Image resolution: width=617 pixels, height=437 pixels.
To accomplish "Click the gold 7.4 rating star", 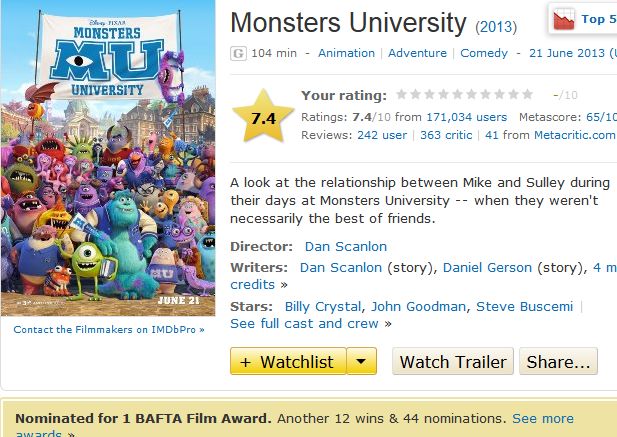I will click(x=263, y=117).
